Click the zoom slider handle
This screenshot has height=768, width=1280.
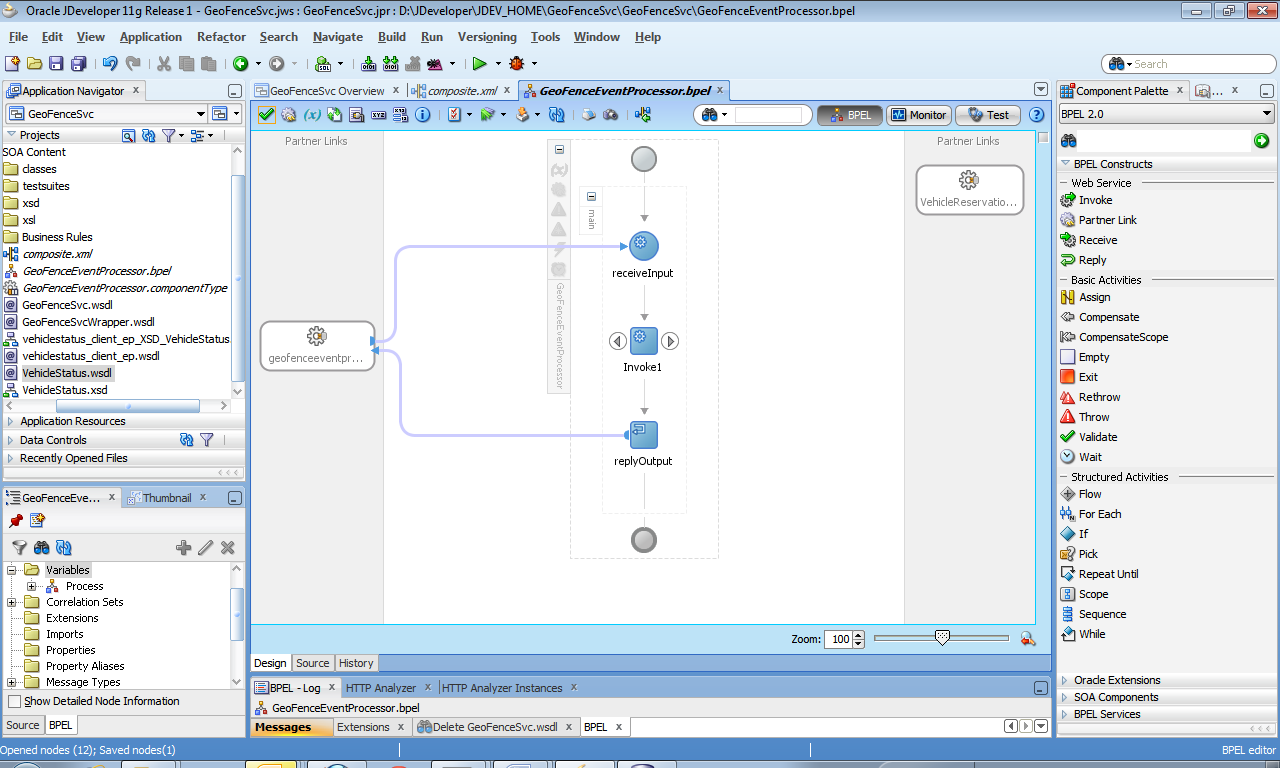click(x=941, y=638)
